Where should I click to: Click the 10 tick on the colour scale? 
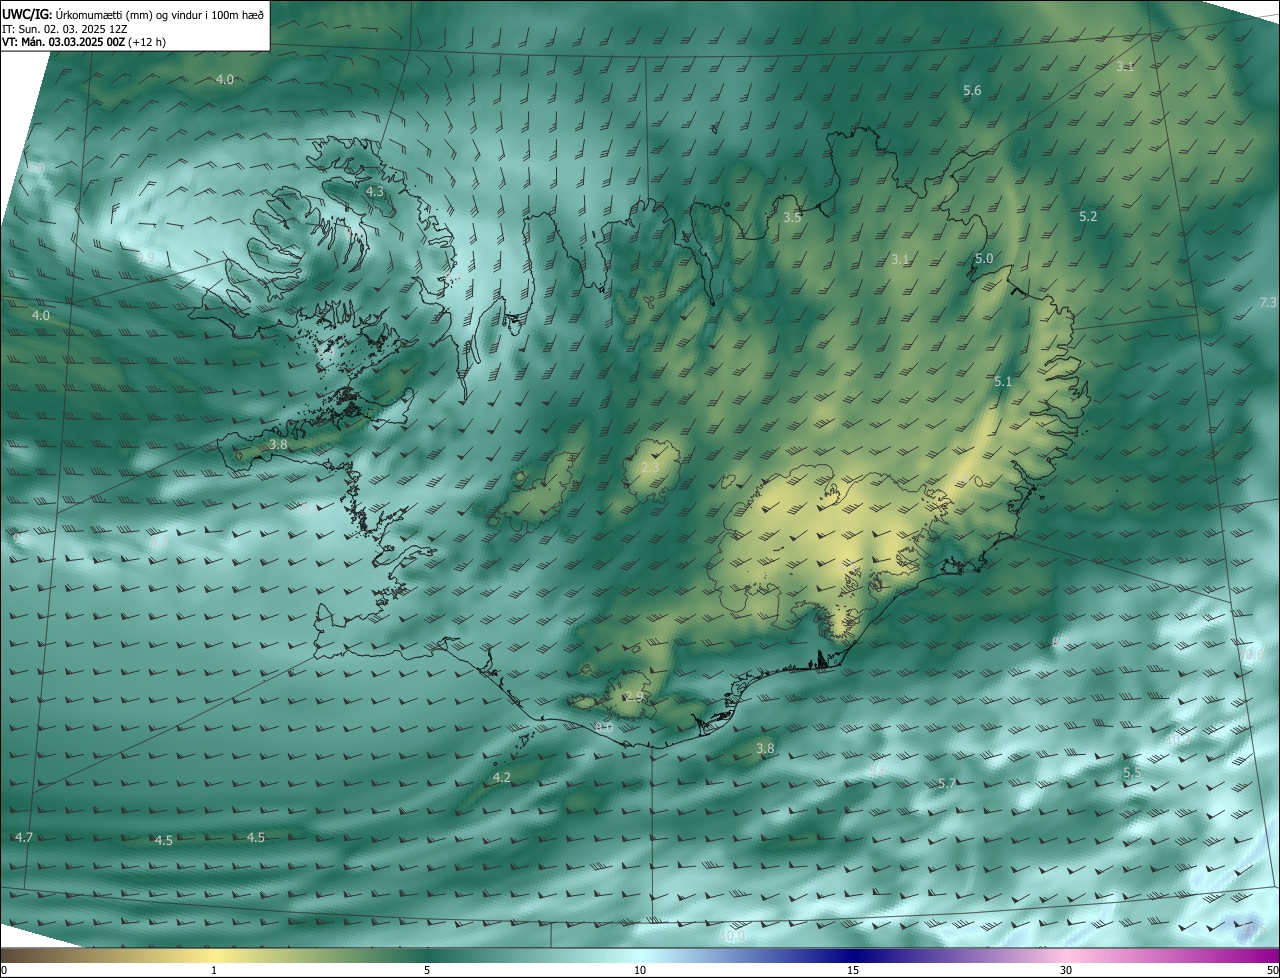tap(640, 970)
